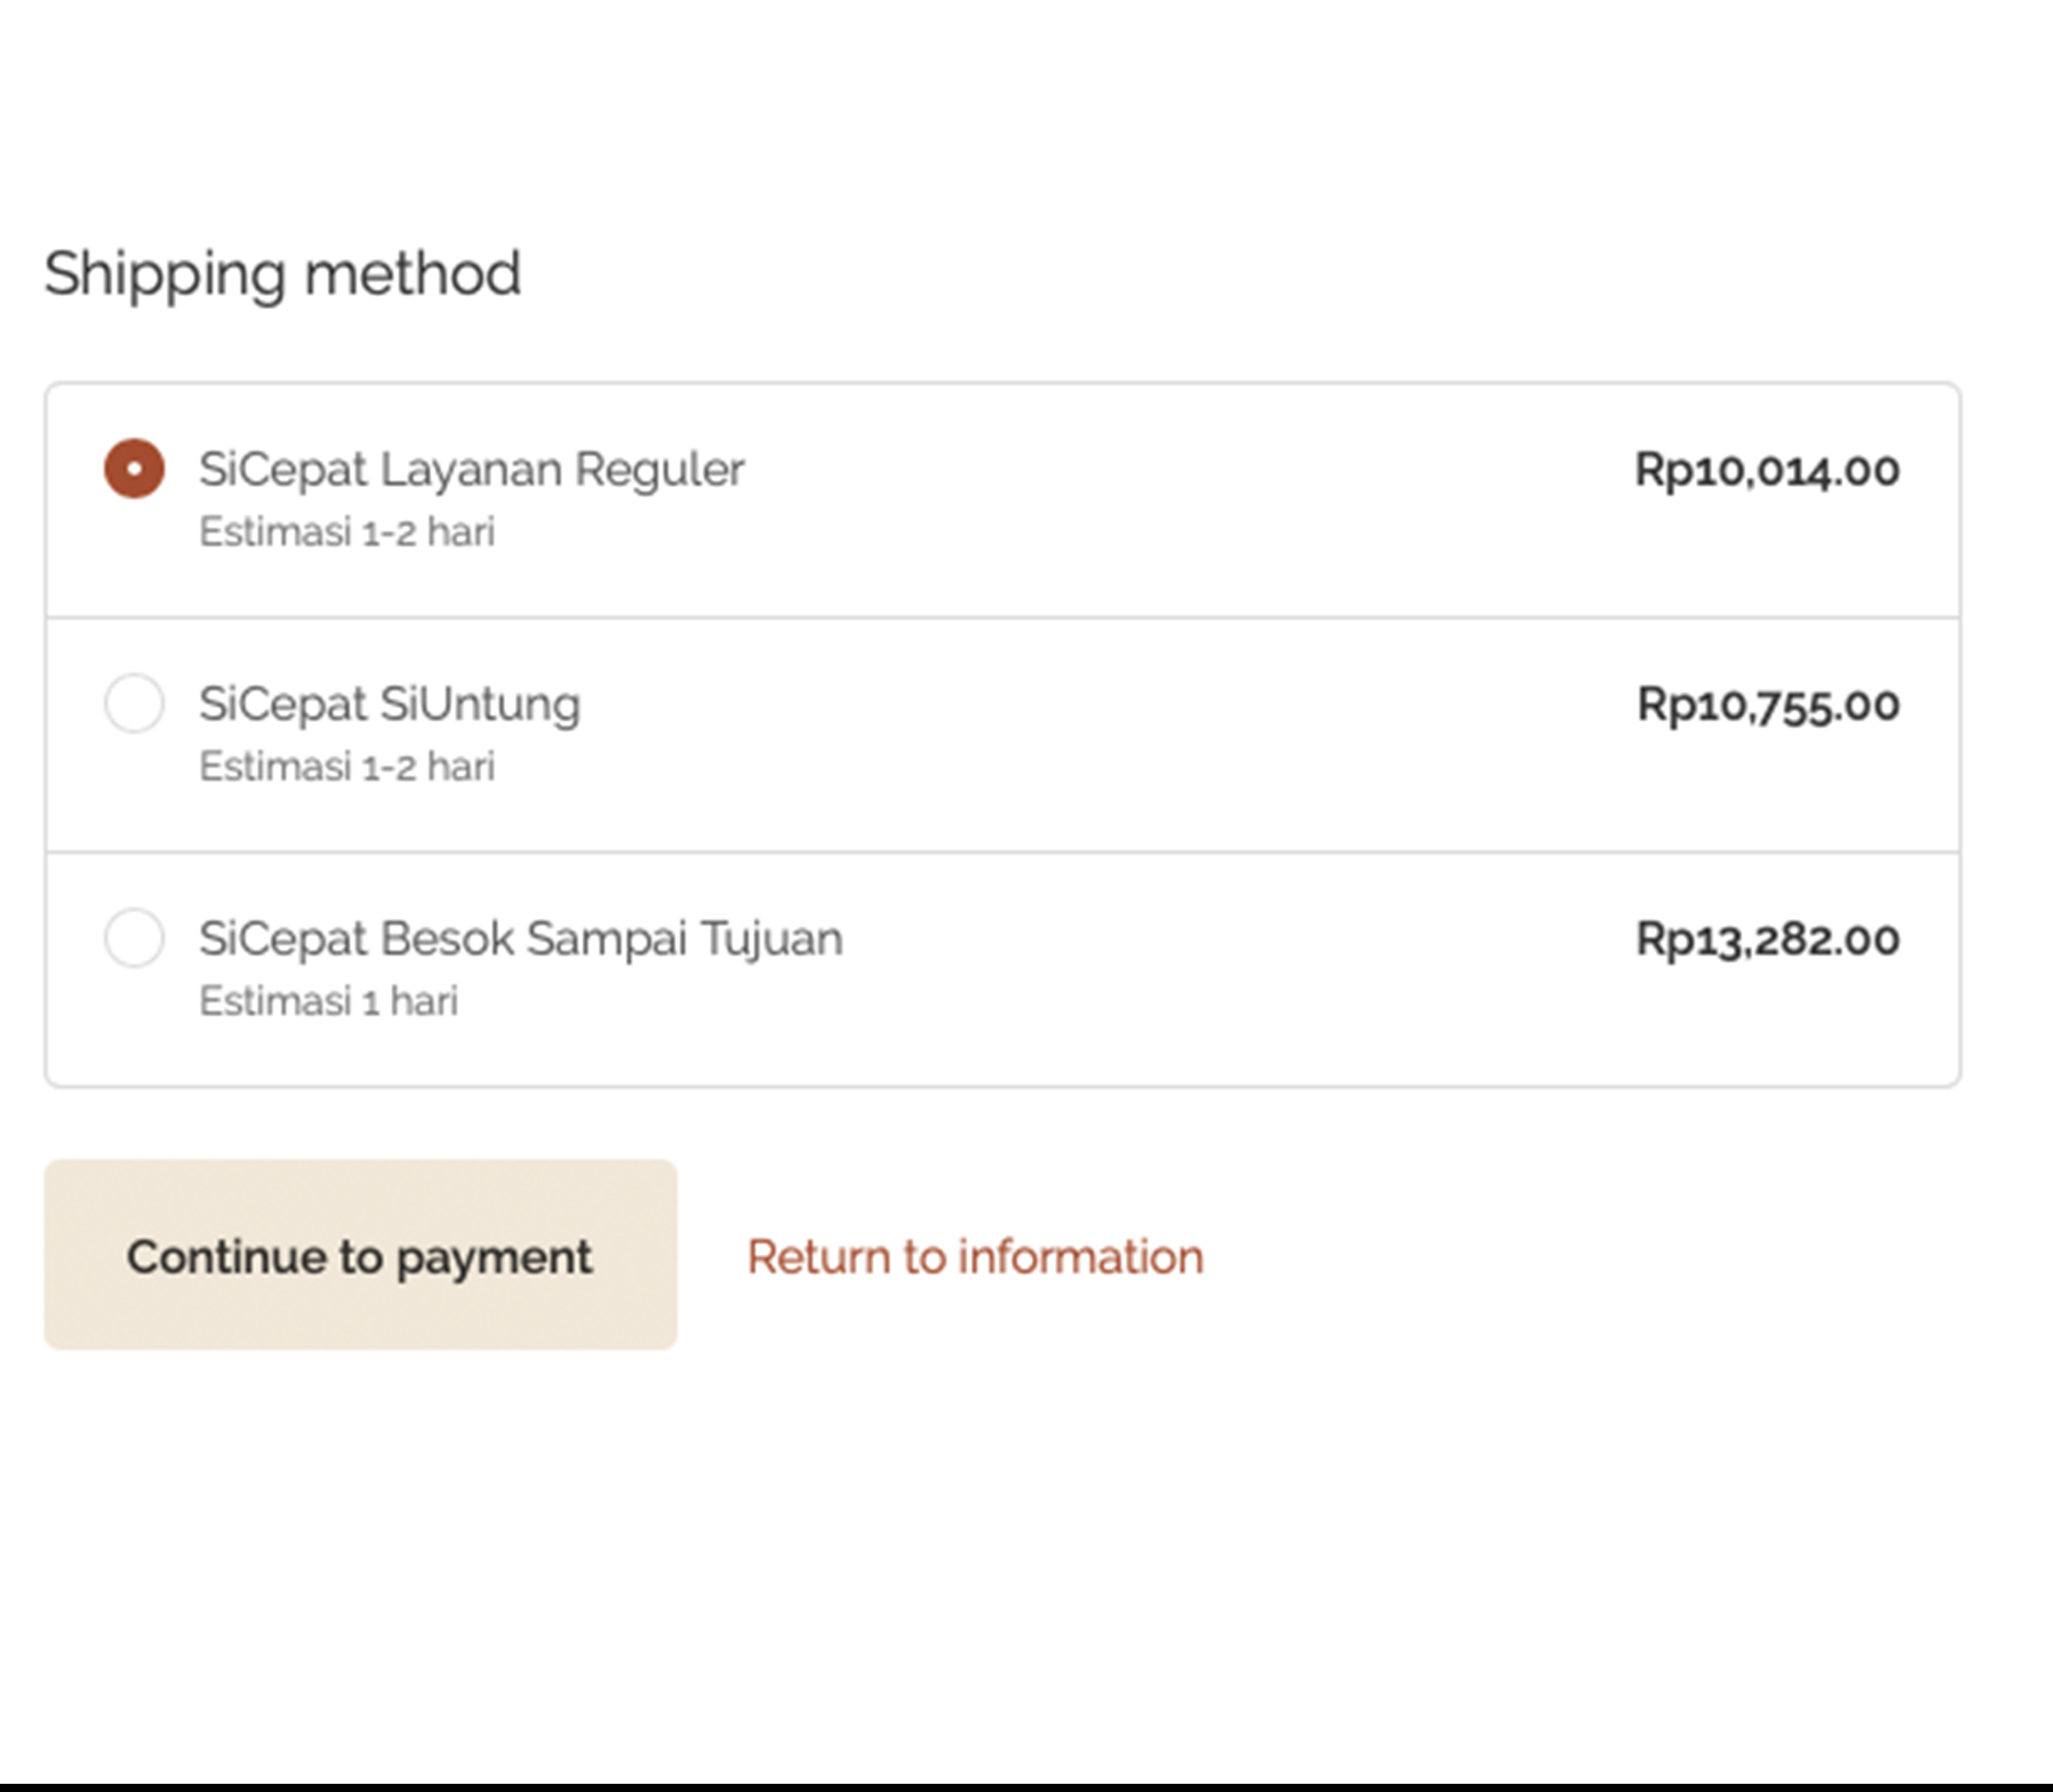This screenshot has width=2053, height=1792.
Task: Click the SiCepat Besok Sampai Tujuan label
Action: pos(520,939)
